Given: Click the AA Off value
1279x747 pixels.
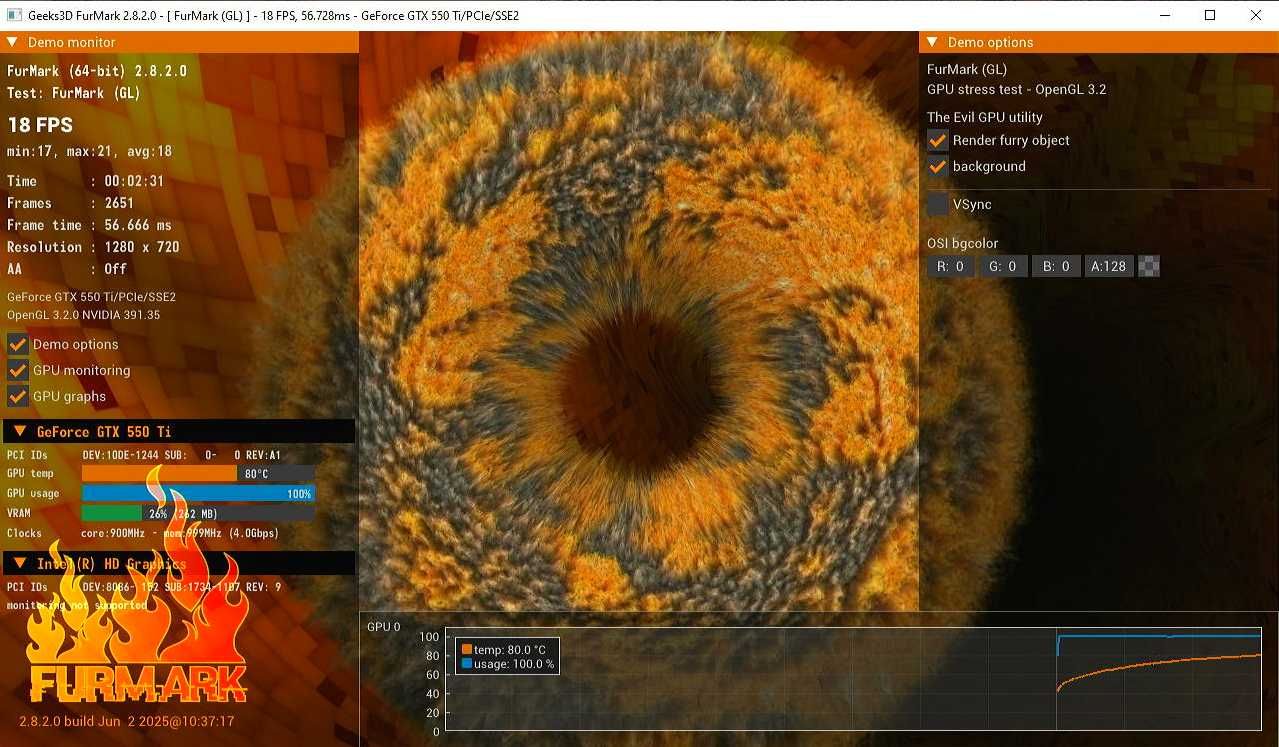Looking at the screenshot, I should pyautogui.click(x=116, y=269).
